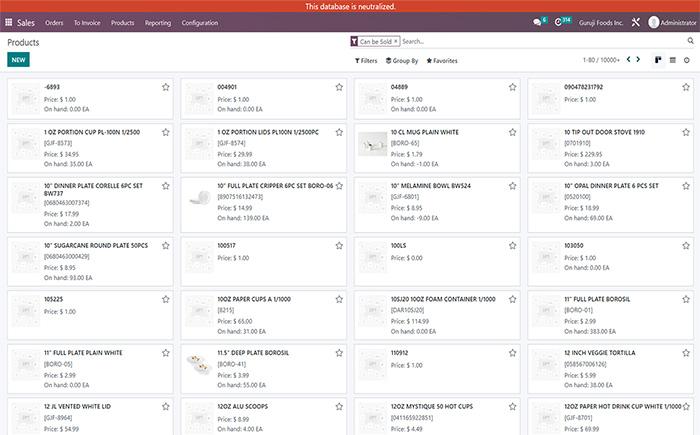
Task: Switch to Kanban view
Action: click(658, 60)
